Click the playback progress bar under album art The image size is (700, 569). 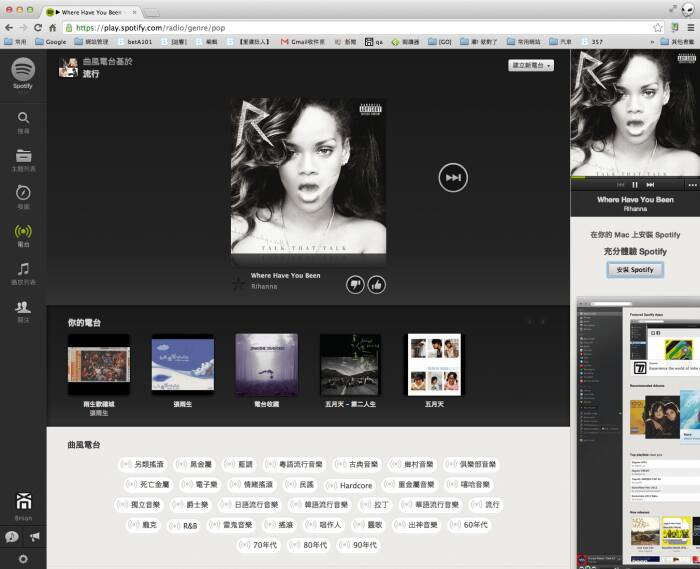click(635, 178)
